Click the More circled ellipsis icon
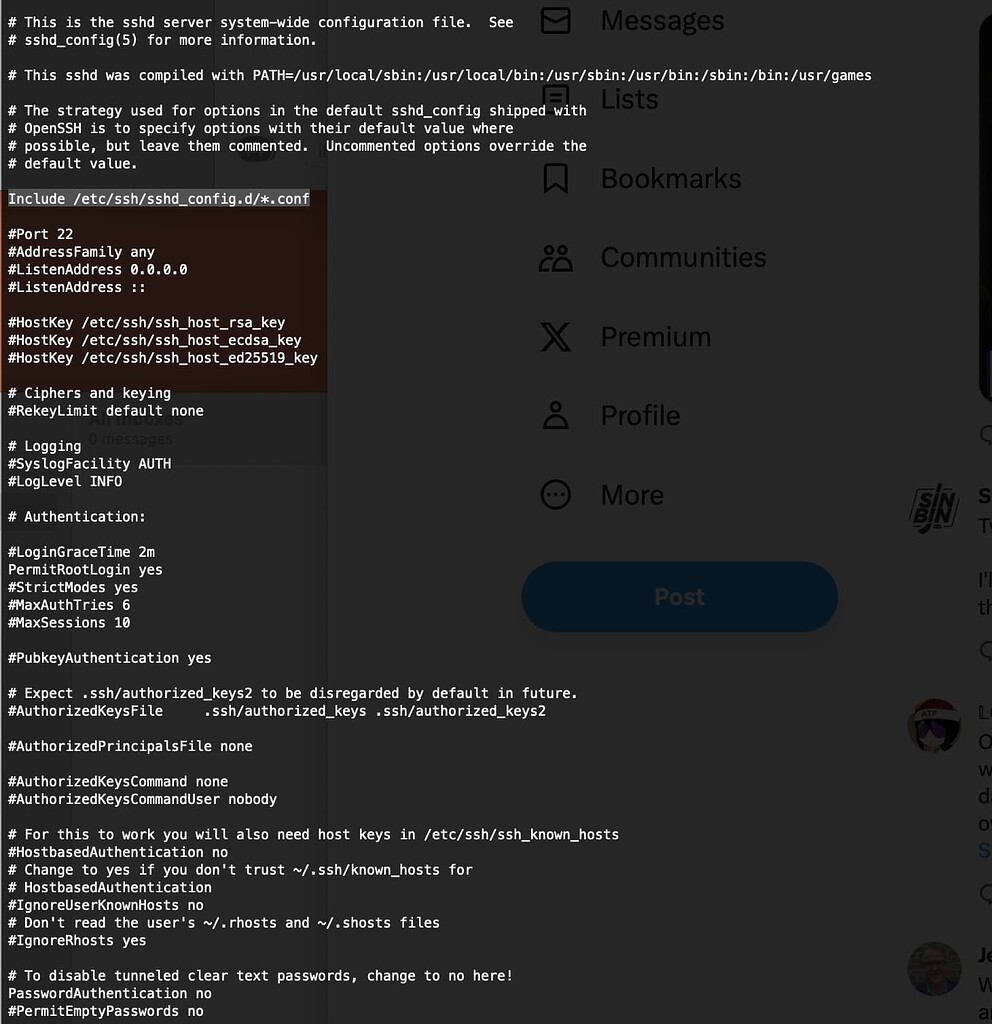Image resolution: width=992 pixels, height=1024 pixels. (555, 495)
